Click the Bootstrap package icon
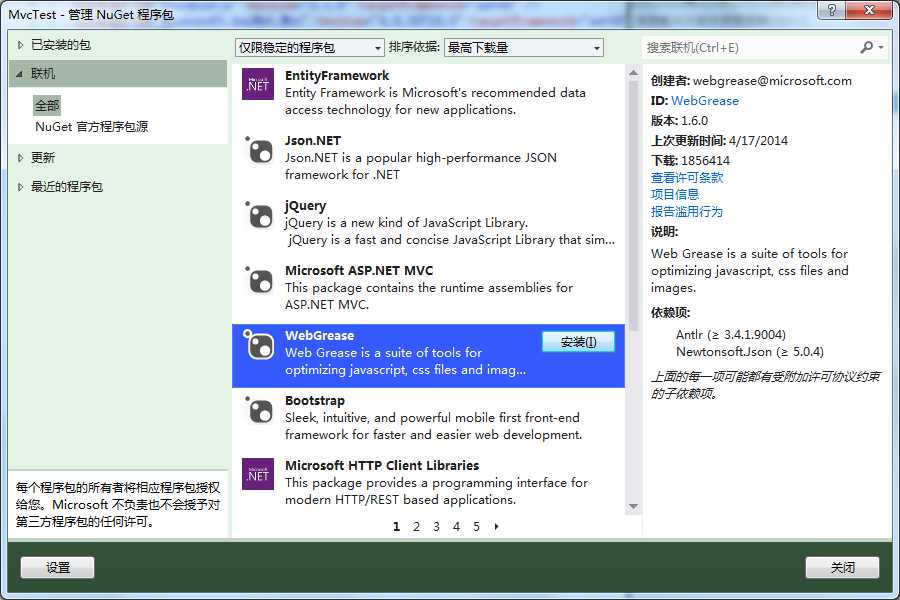900x600 pixels. [259, 411]
